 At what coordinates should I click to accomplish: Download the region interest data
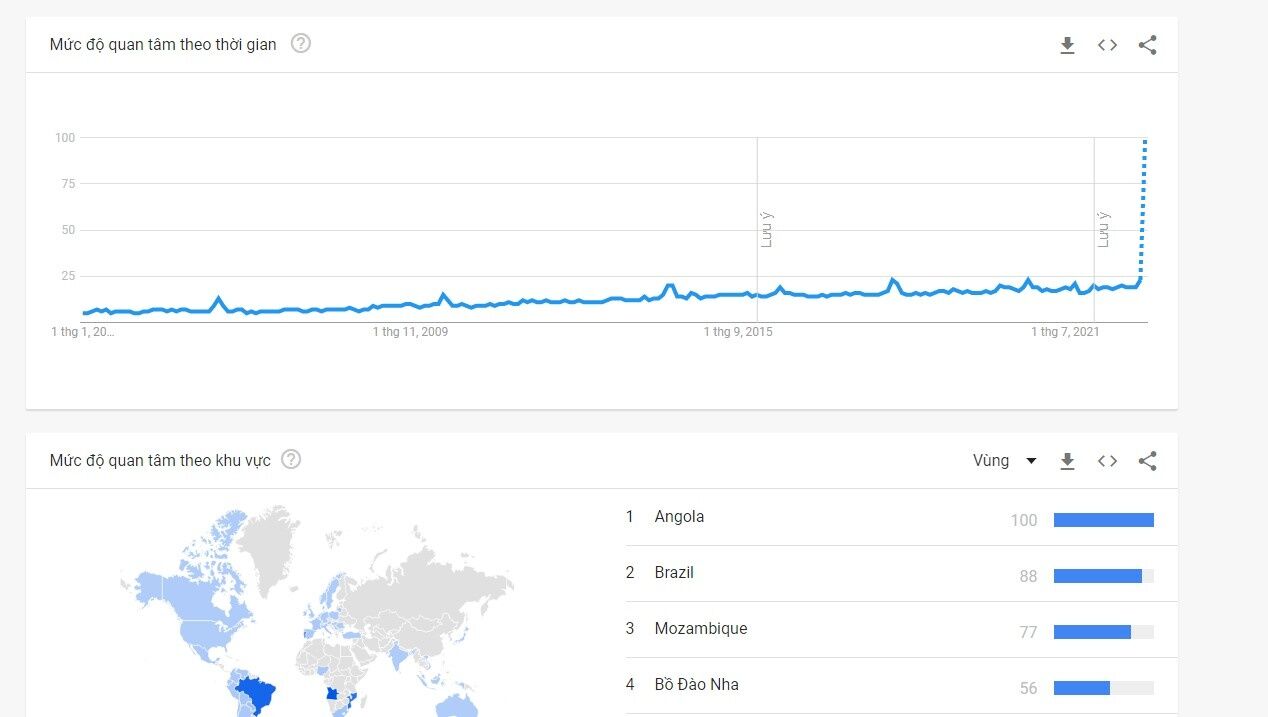1067,461
